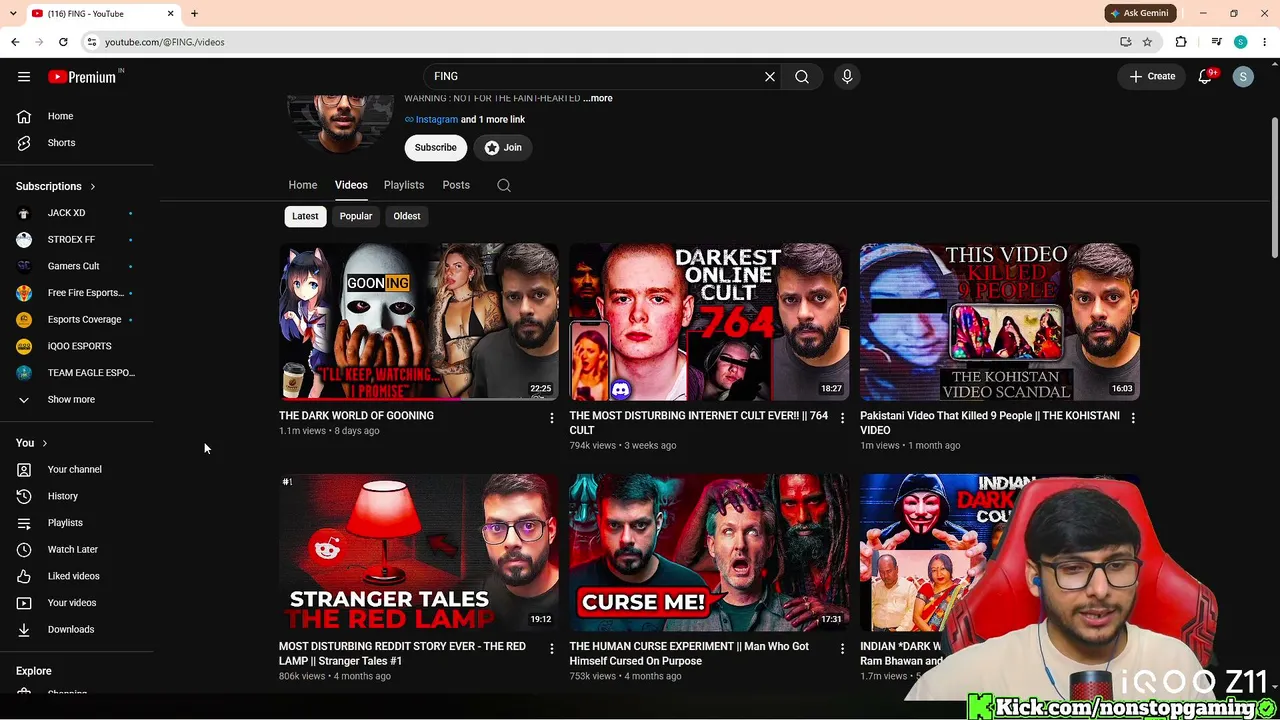This screenshot has height=720, width=1280.
Task: Go back to the previous page
Action: 15,42
